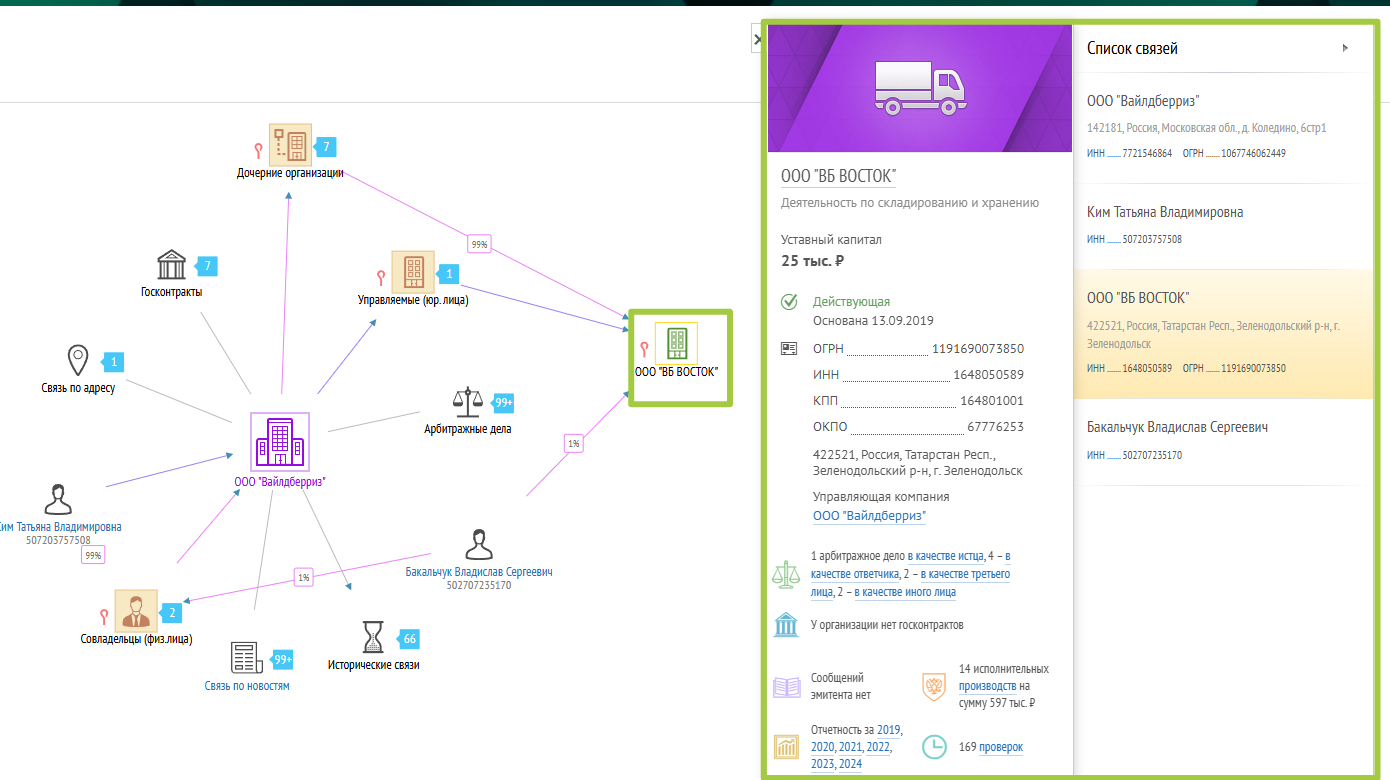Open the Арбитражные дела scales icon

pyautogui.click(x=467, y=402)
